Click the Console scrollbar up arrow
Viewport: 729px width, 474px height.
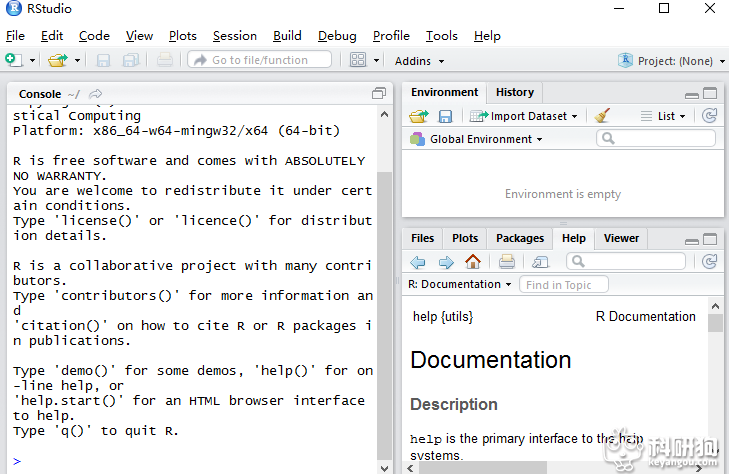pyautogui.click(x=384, y=114)
